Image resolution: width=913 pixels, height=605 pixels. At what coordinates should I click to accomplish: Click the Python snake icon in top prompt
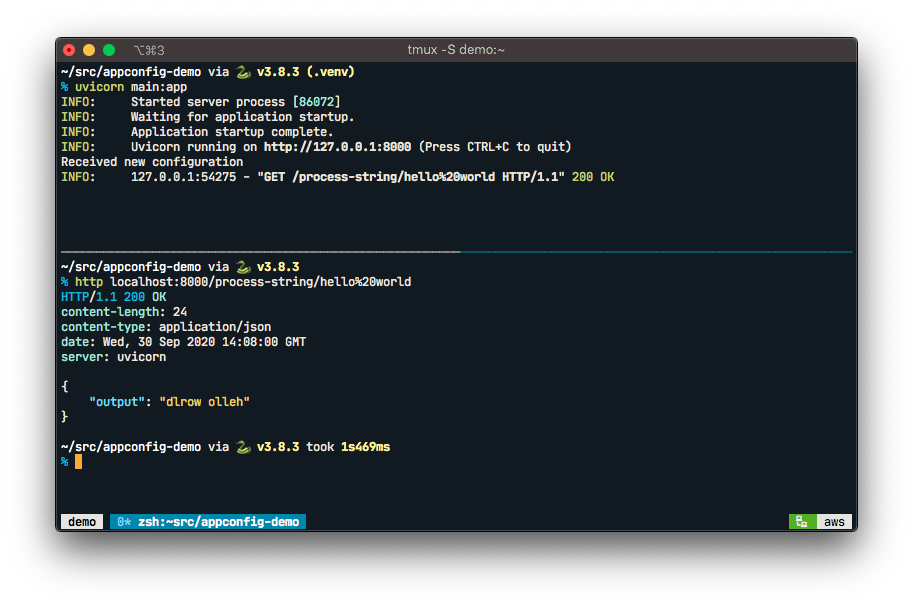coord(243,71)
